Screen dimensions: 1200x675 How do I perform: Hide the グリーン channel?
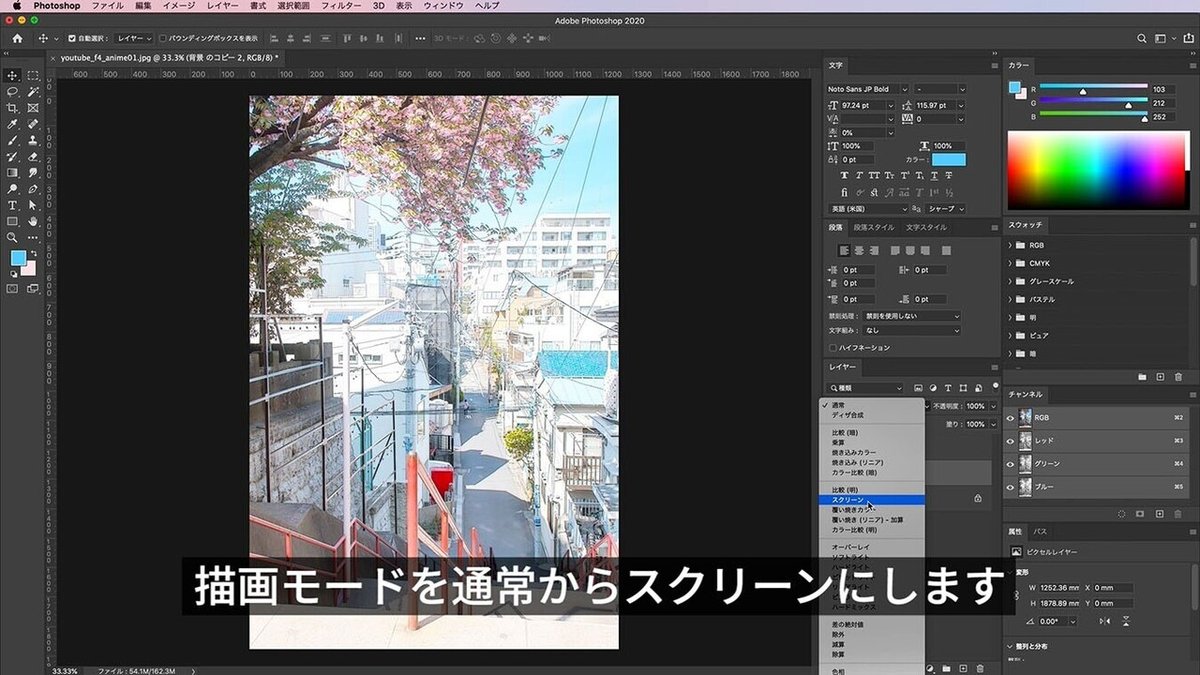(1010, 464)
